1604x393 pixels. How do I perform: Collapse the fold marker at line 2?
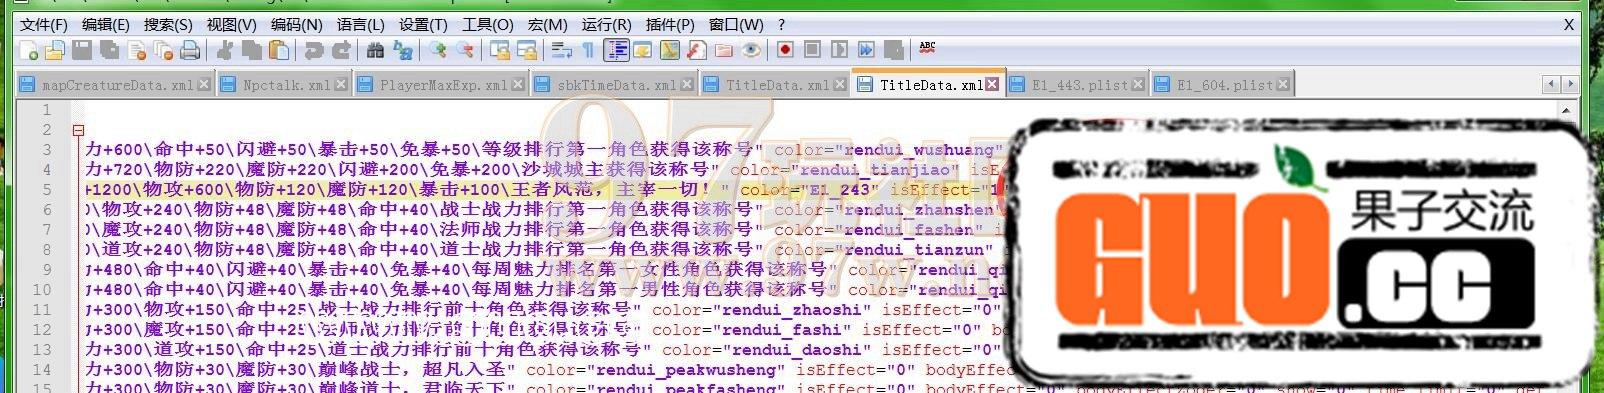pyautogui.click(x=78, y=130)
